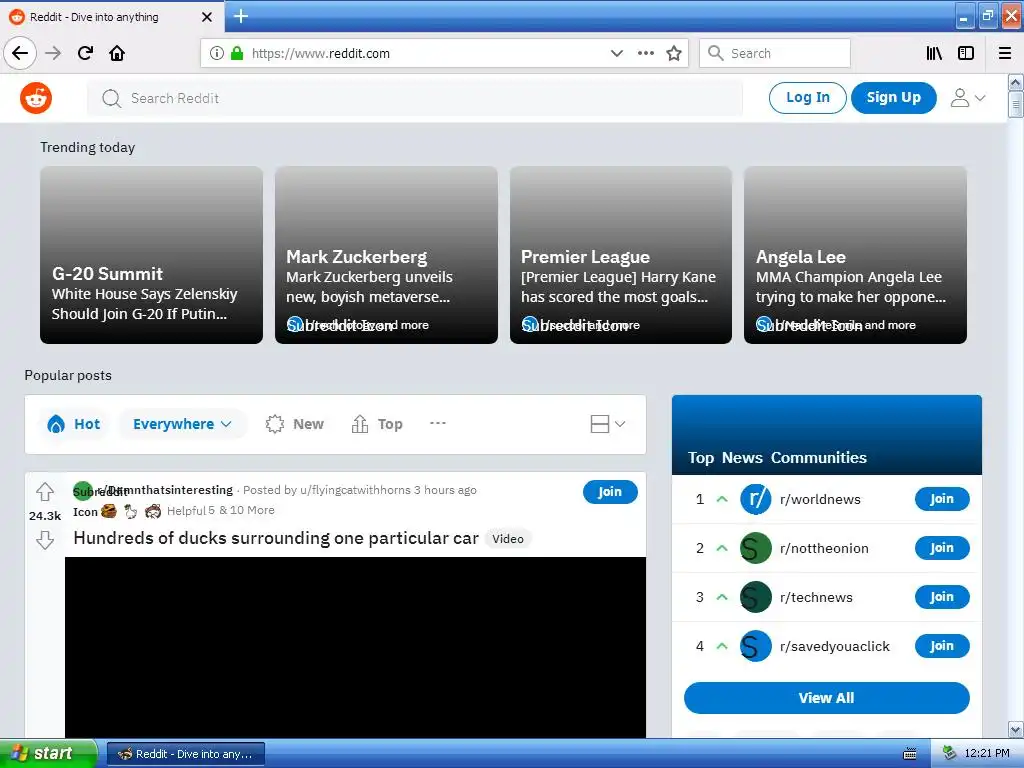Click the Sign Up button
This screenshot has height=768, width=1024.
(893, 98)
